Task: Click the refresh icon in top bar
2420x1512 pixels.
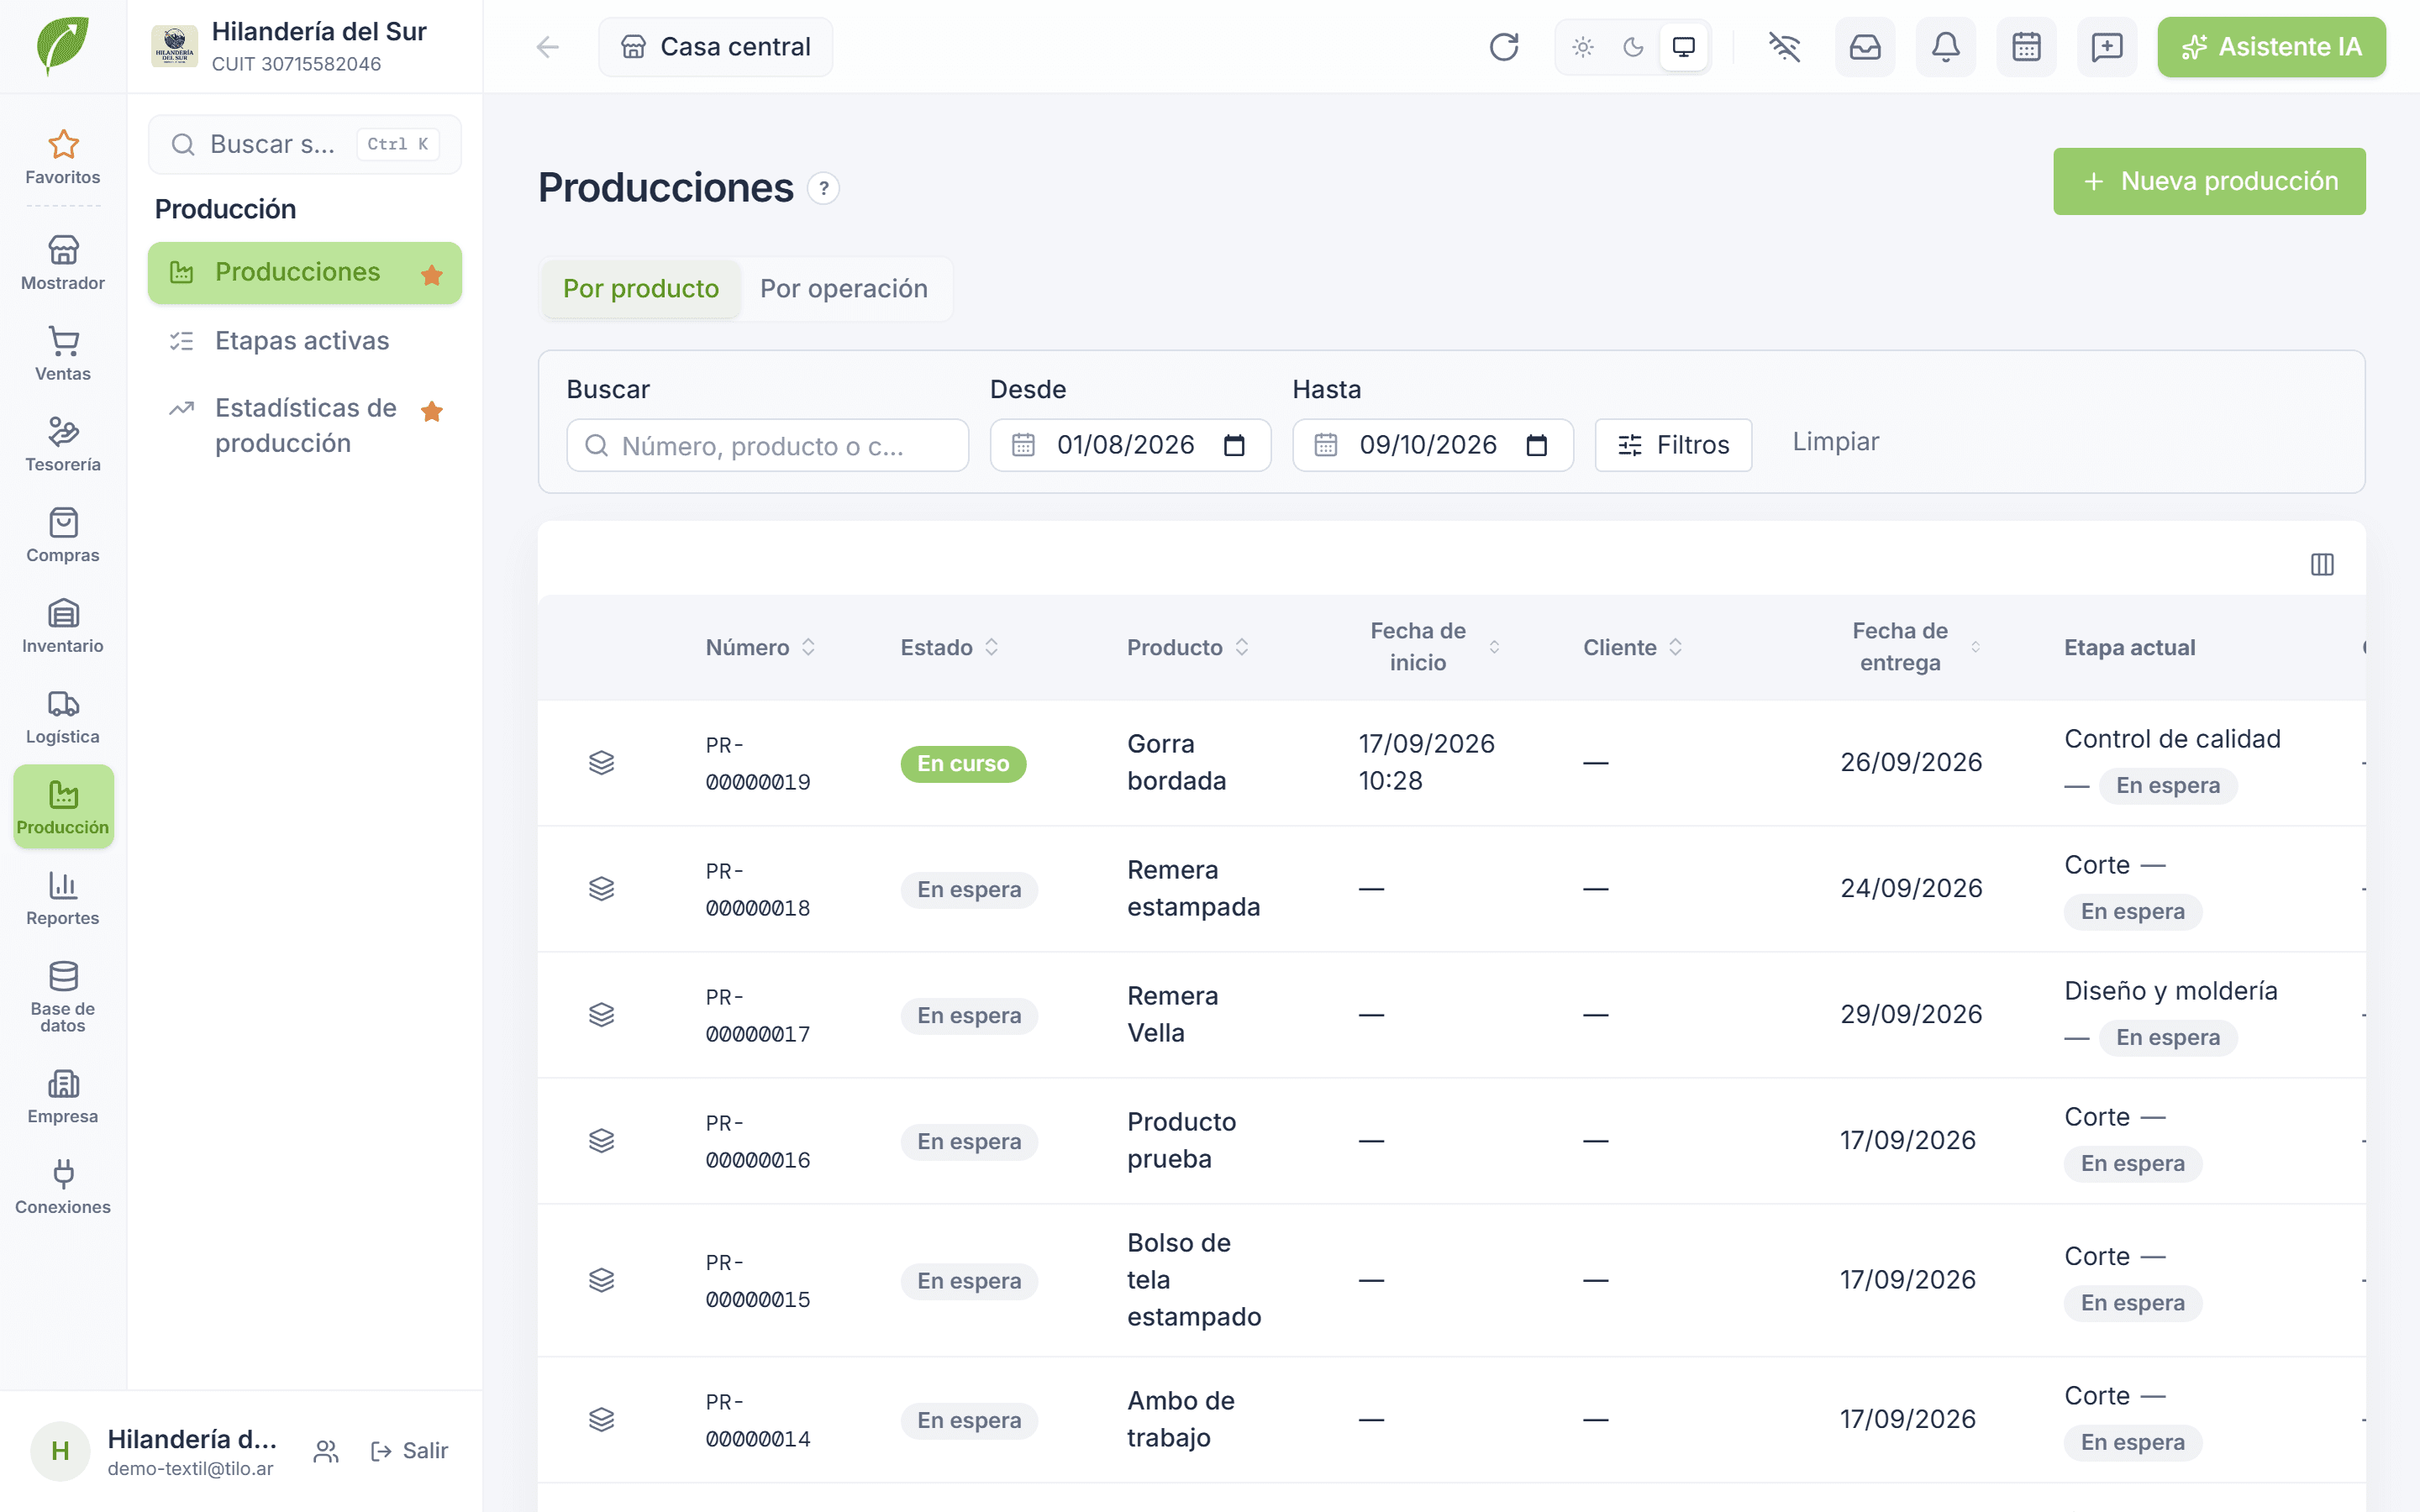Action: point(1503,47)
